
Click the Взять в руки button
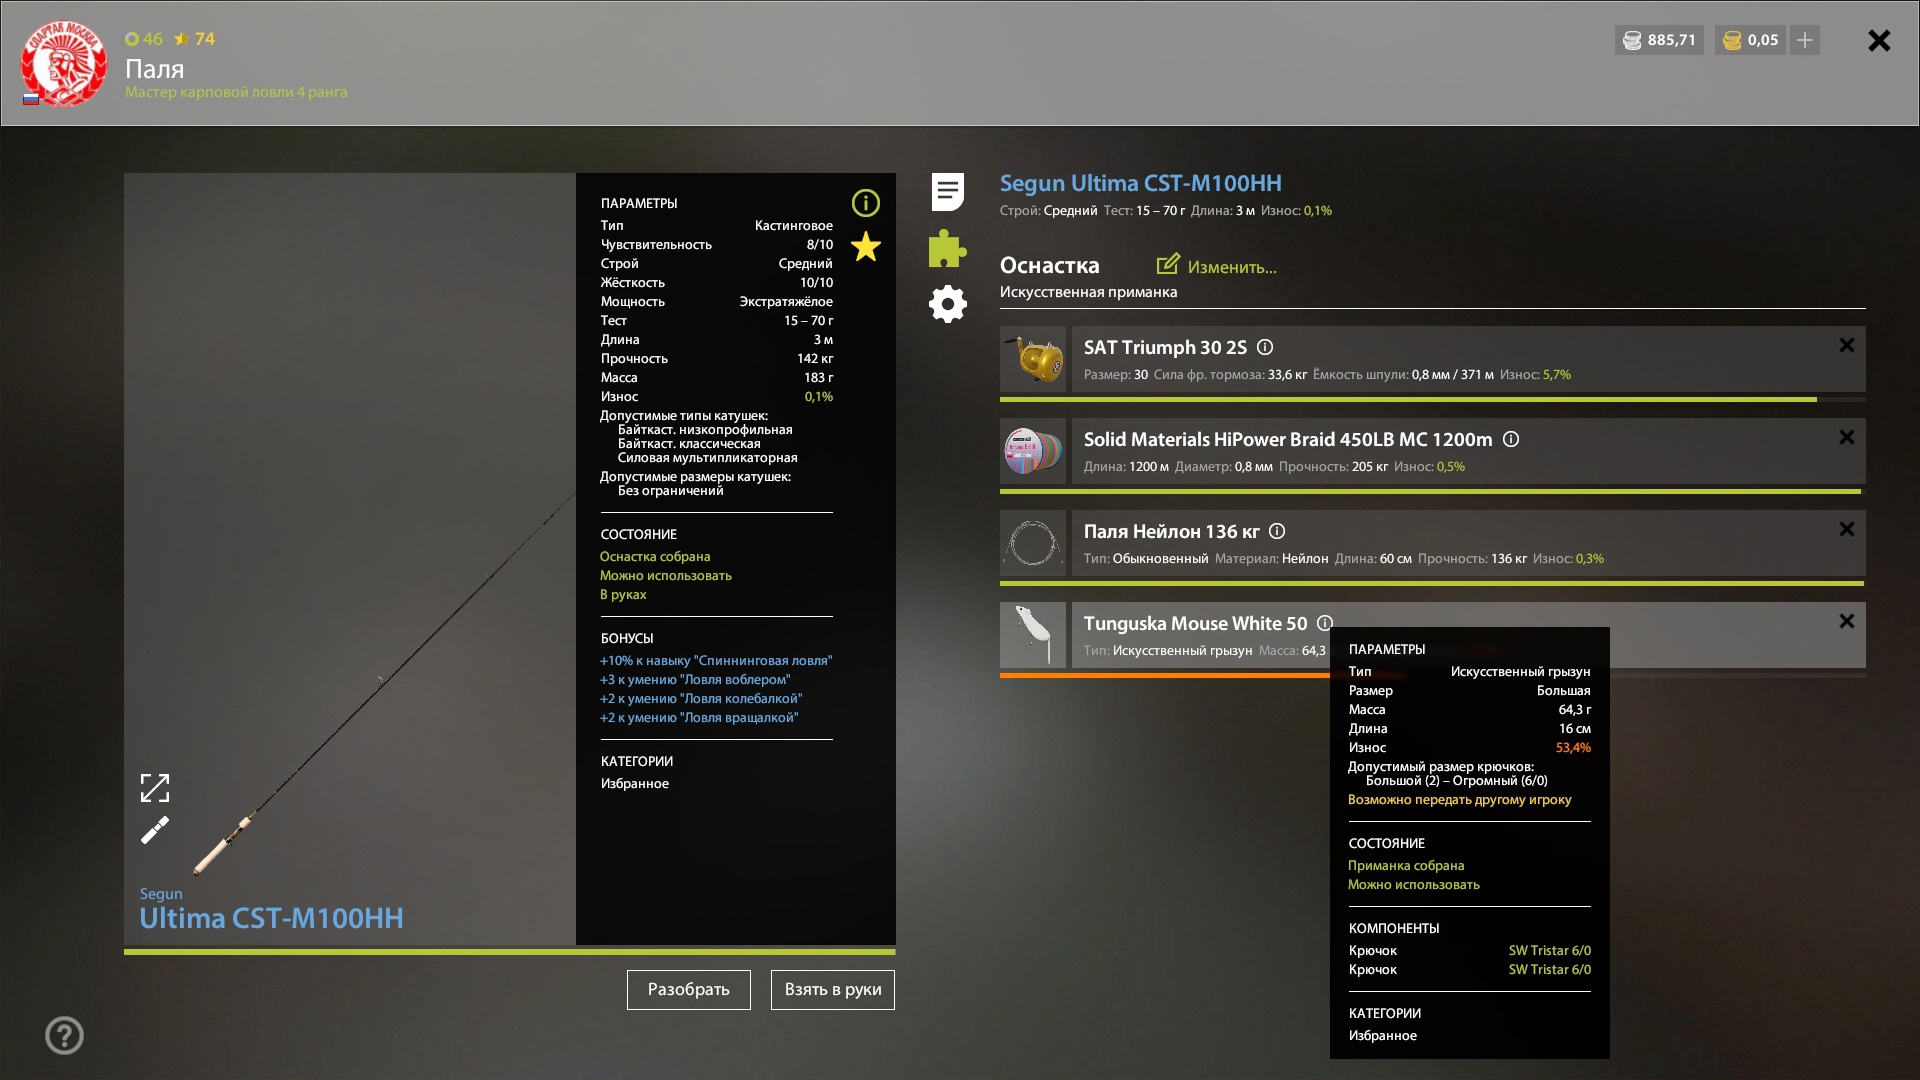pyautogui.click(x=833, y=990)
